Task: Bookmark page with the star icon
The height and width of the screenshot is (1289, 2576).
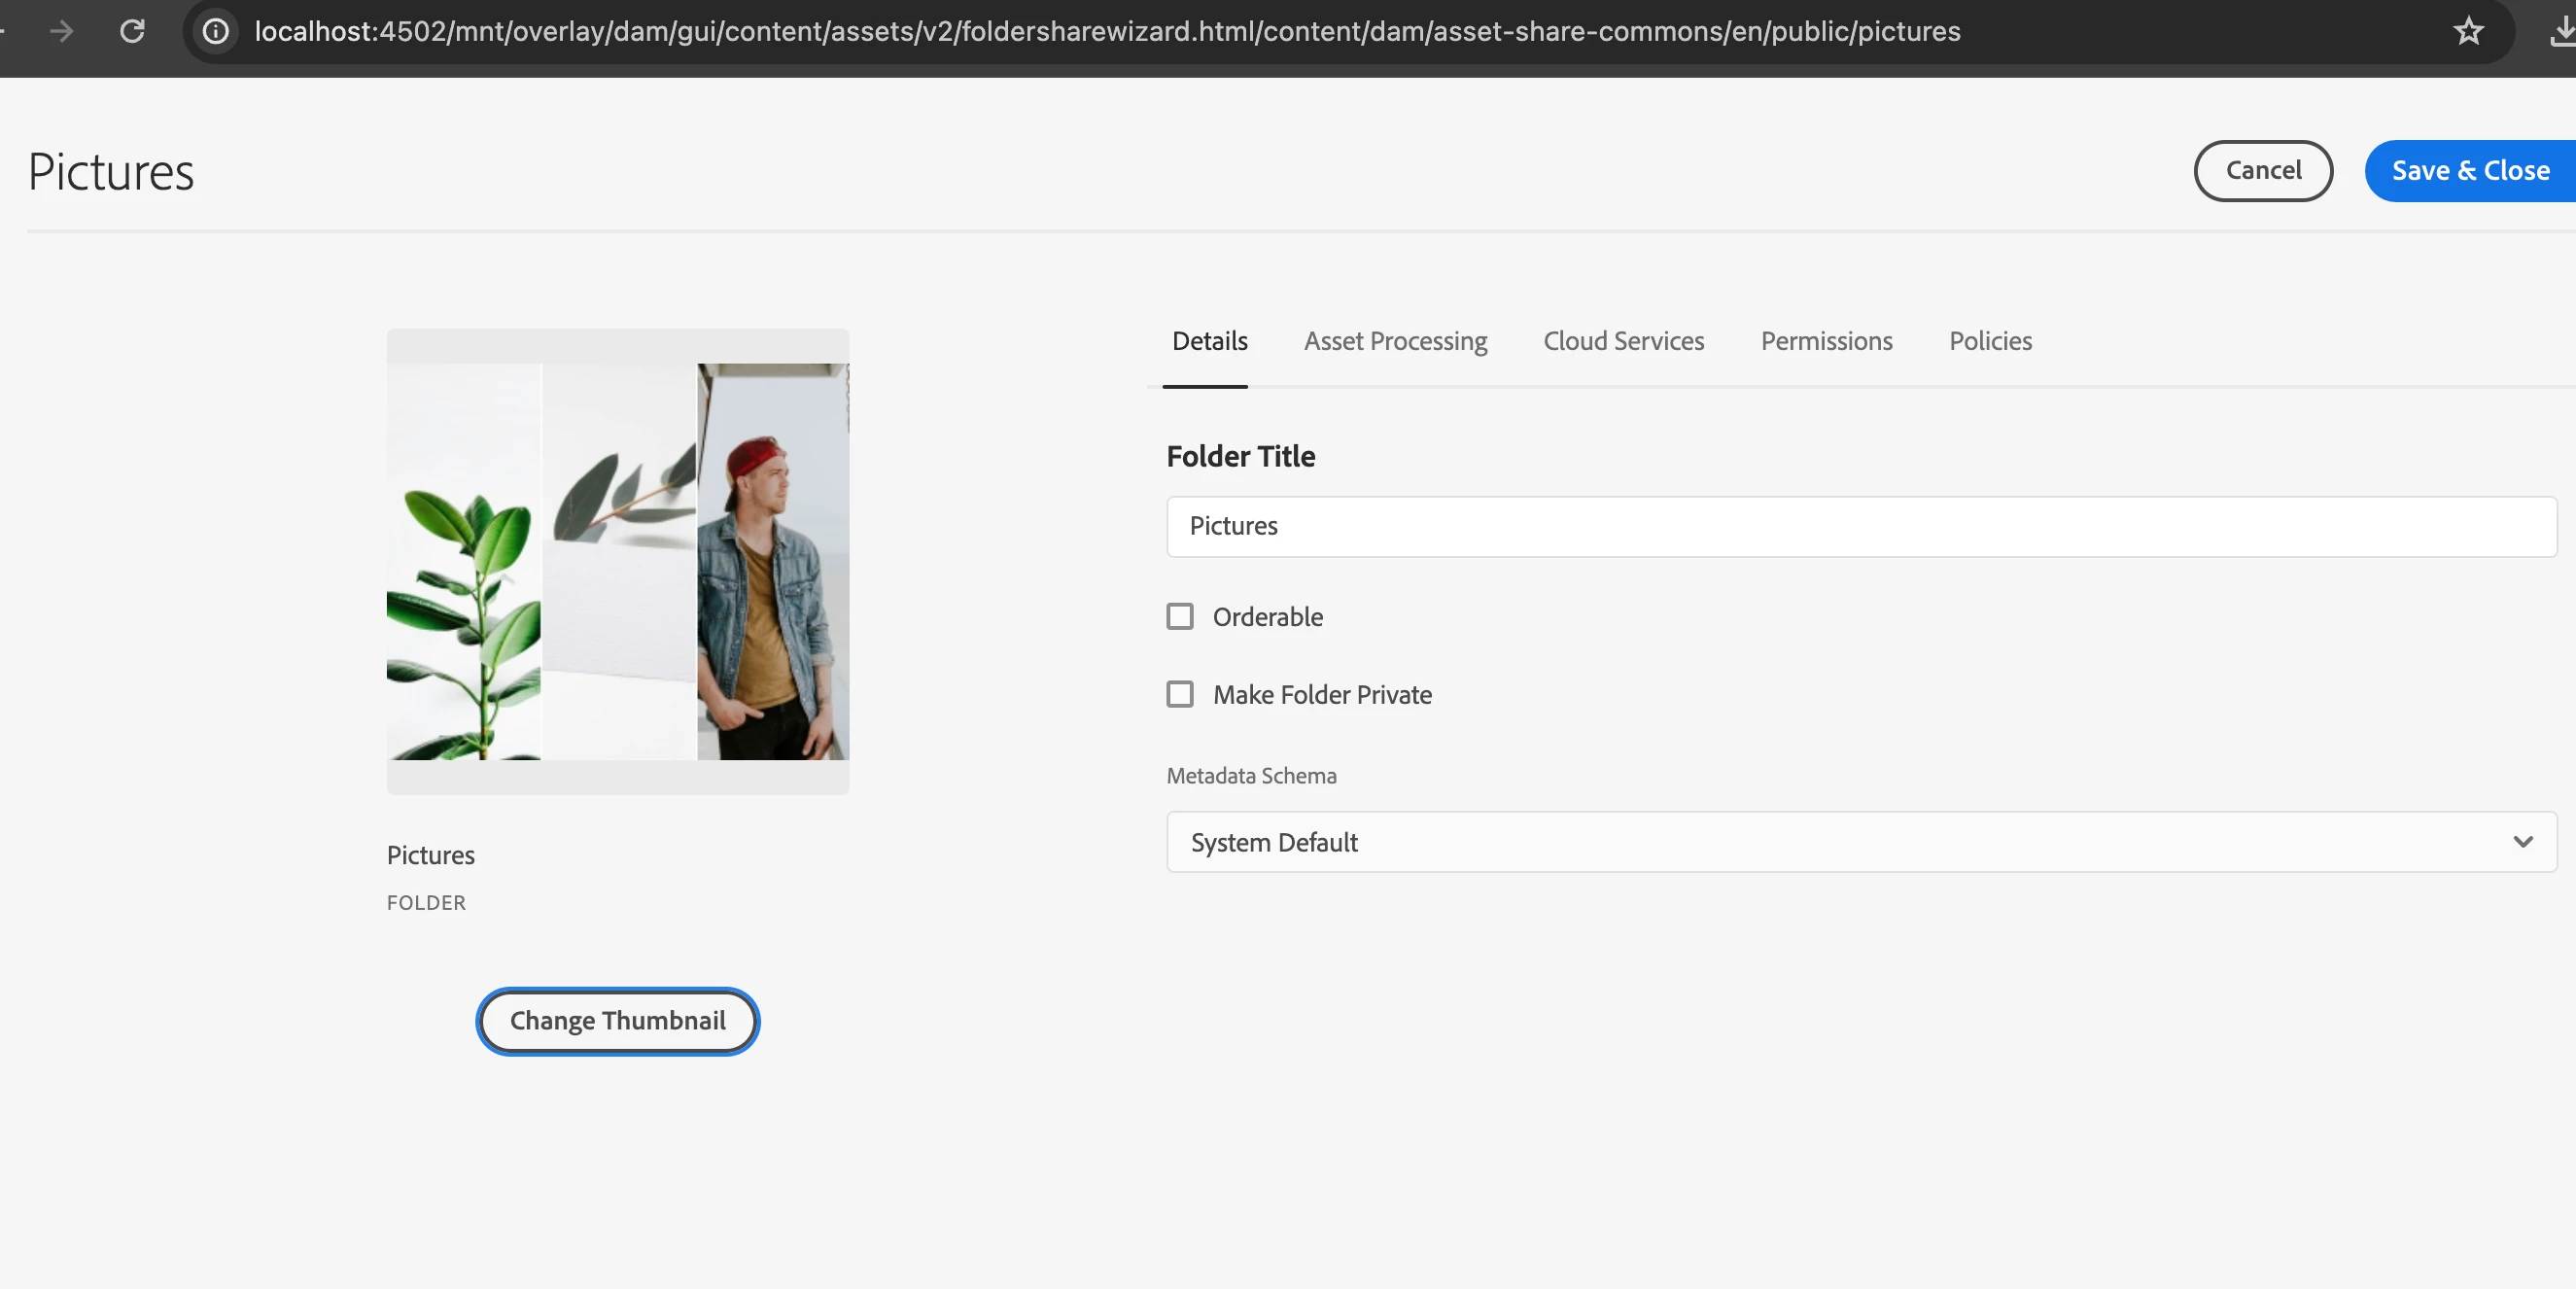Action: click(x=2468, y=31)
